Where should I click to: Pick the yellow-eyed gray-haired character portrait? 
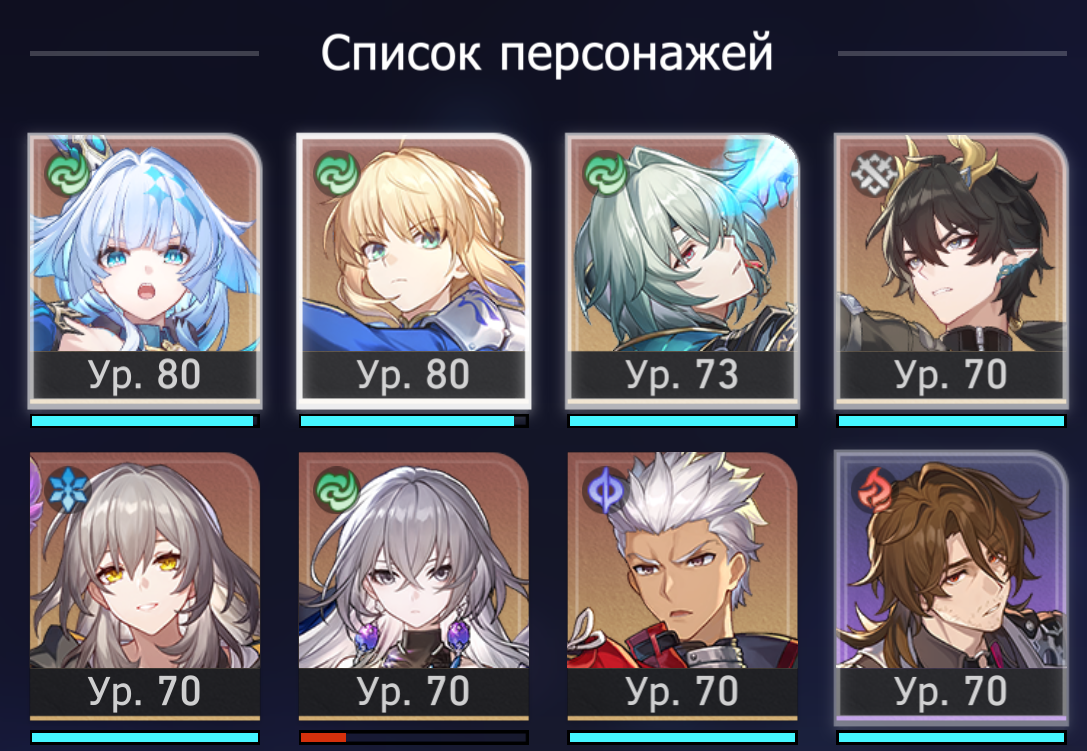[145, 586]
